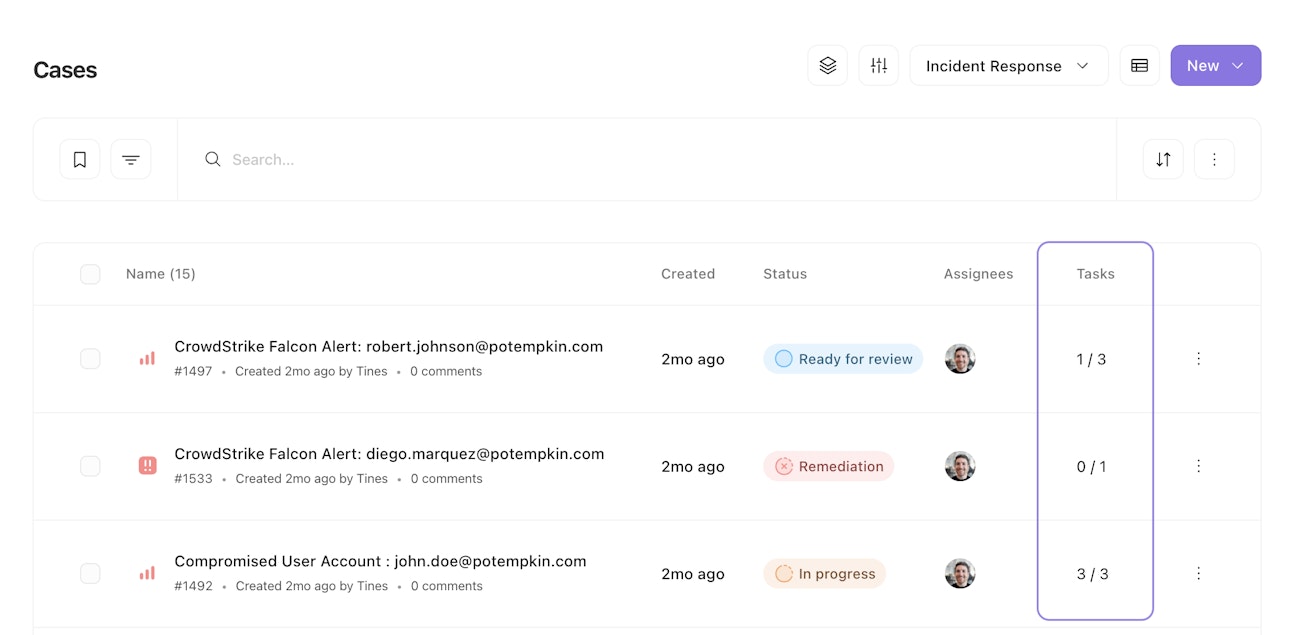Open the sliders settings icon button
This screenshot has width=1300, height=635.
click(878, 66)
